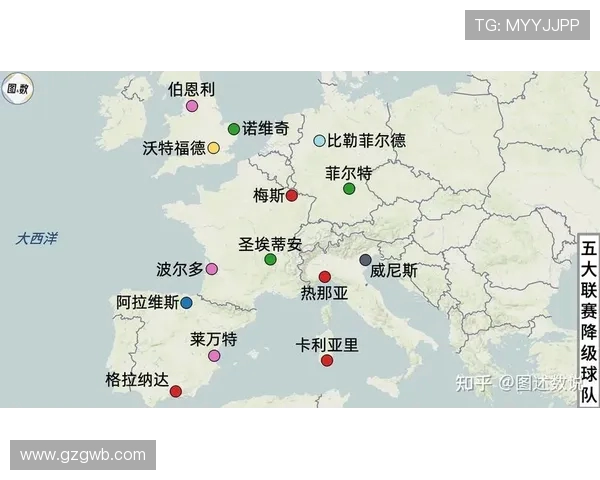The width and height of the screenshot is (600, 480).
Task: Click the light blue marker beside 比勒菲尔德
Action: click(x=320, y=140)
